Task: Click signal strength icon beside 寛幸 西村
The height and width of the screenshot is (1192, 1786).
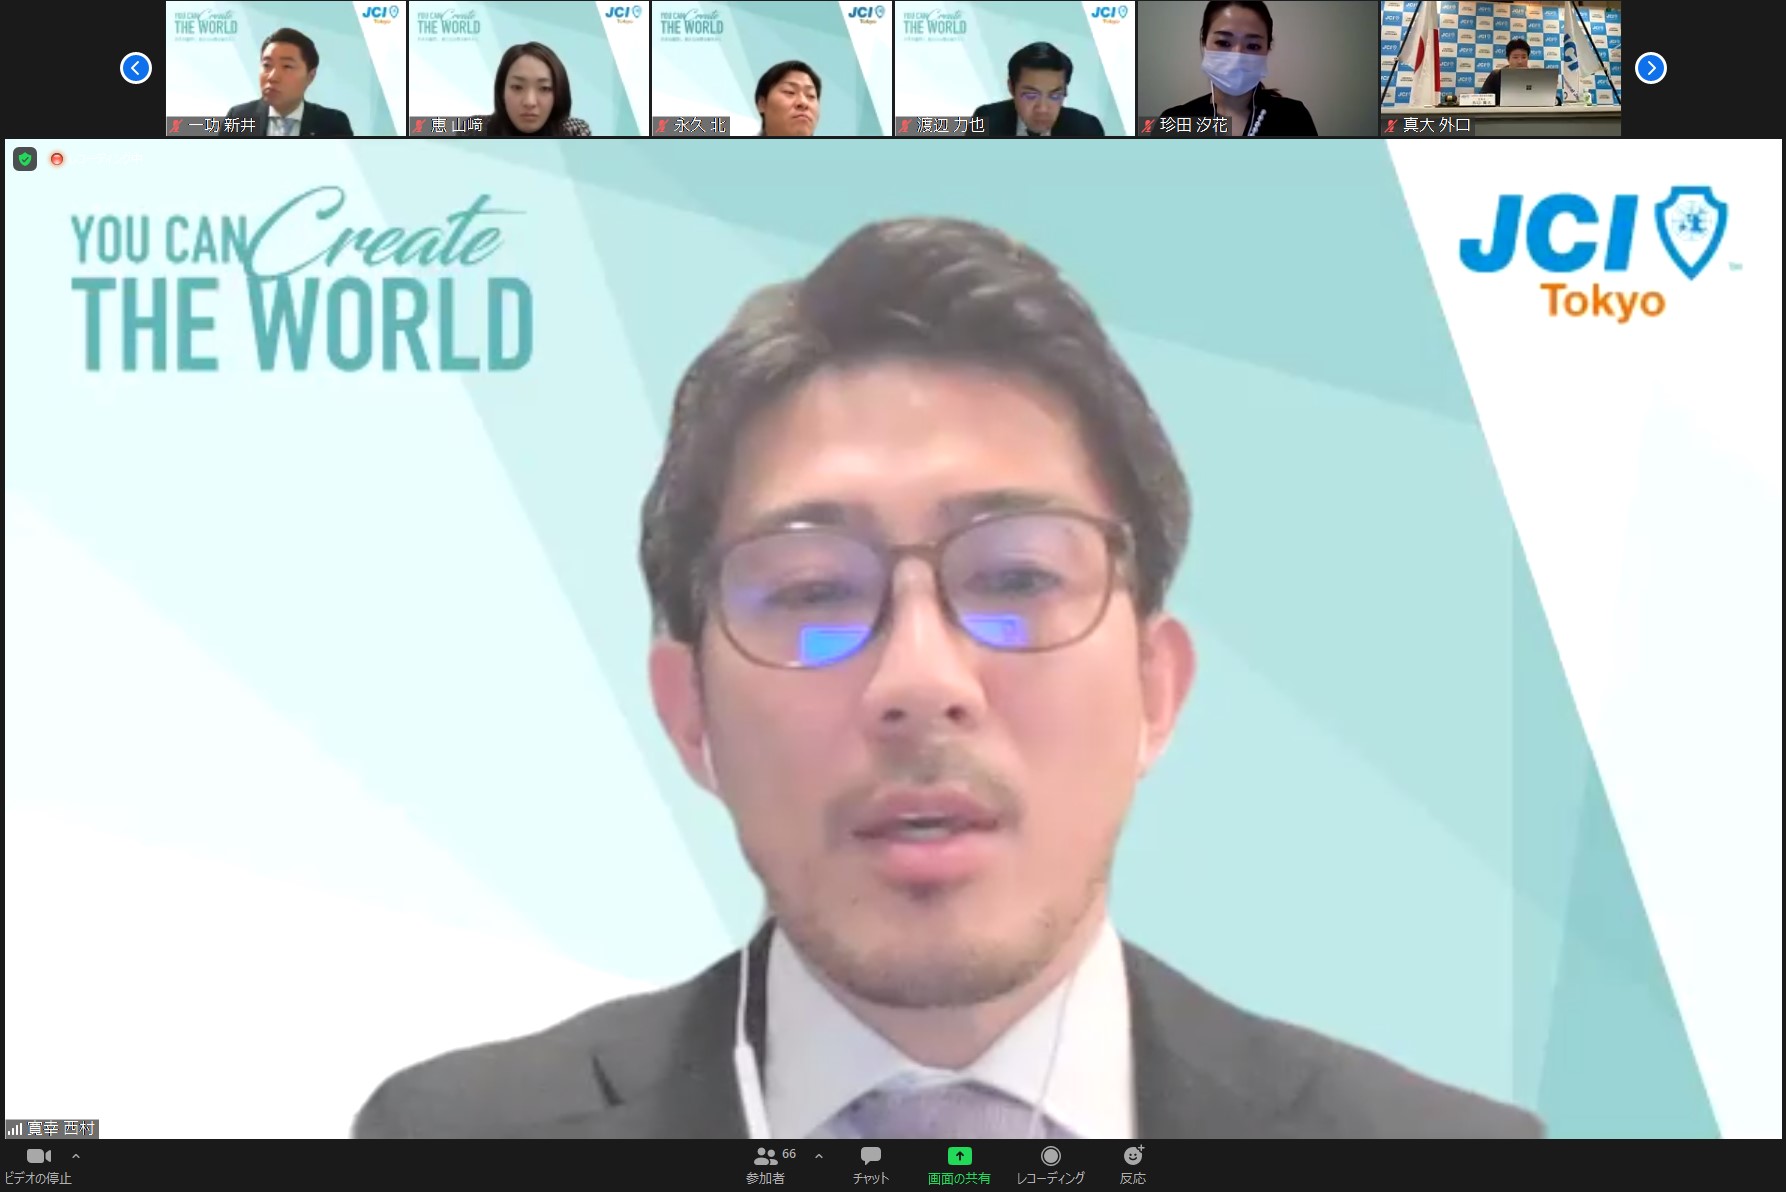Action: pos(15,1129)
